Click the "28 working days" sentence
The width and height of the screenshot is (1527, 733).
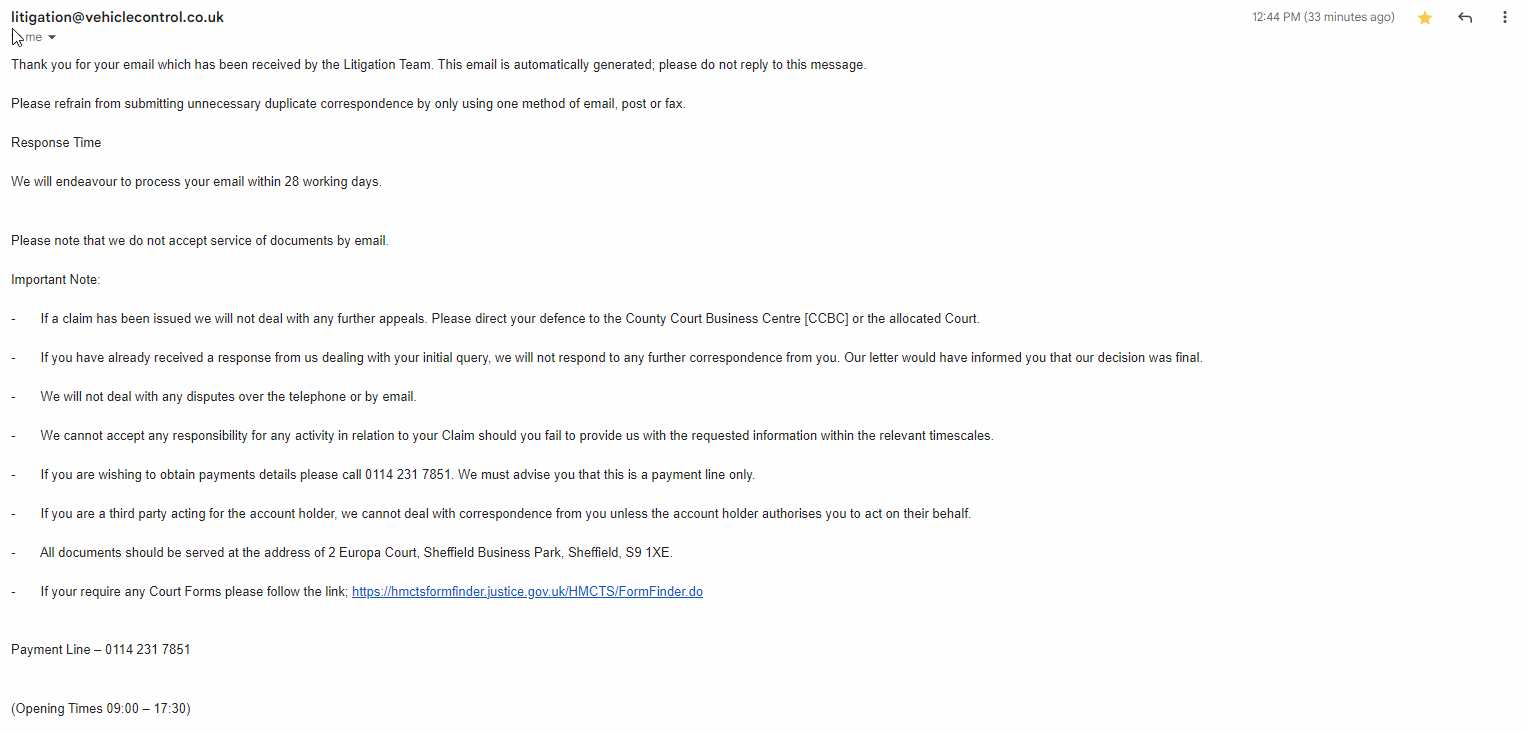(196, 182)
